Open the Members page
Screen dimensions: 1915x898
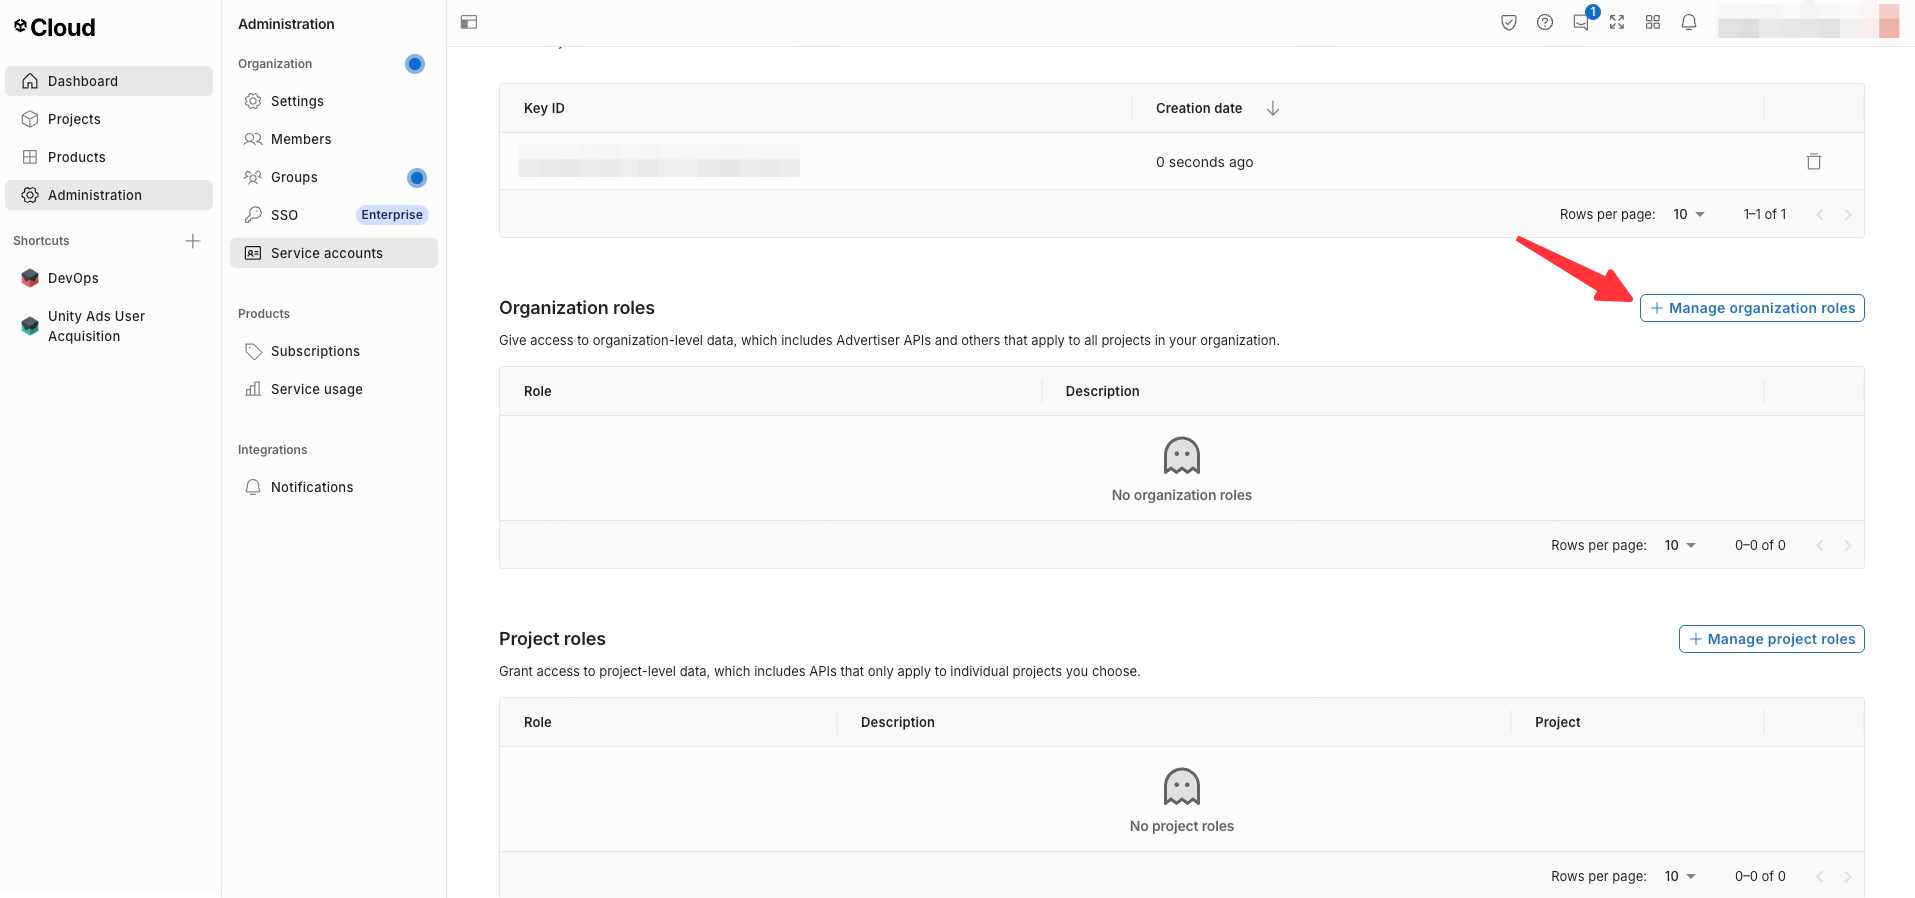pos(334,139)
